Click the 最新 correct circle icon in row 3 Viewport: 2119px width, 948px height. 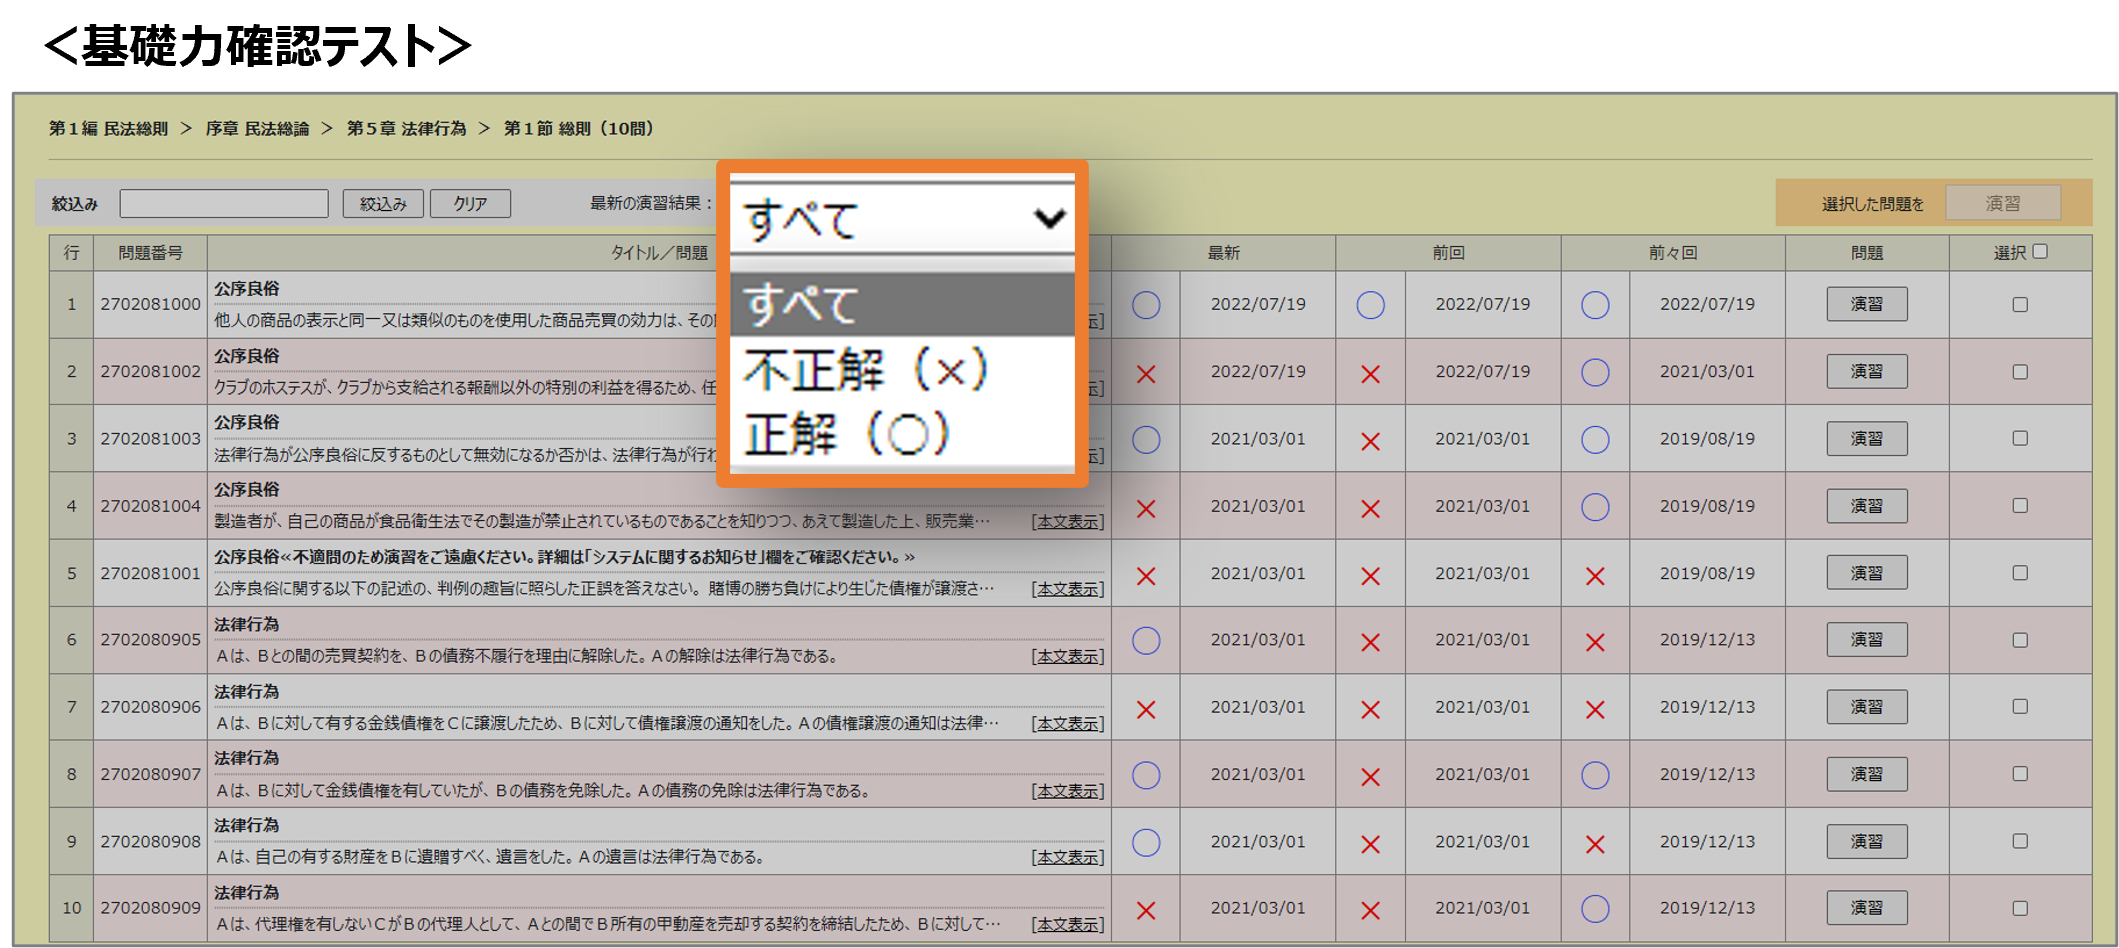pos(1146,439)
